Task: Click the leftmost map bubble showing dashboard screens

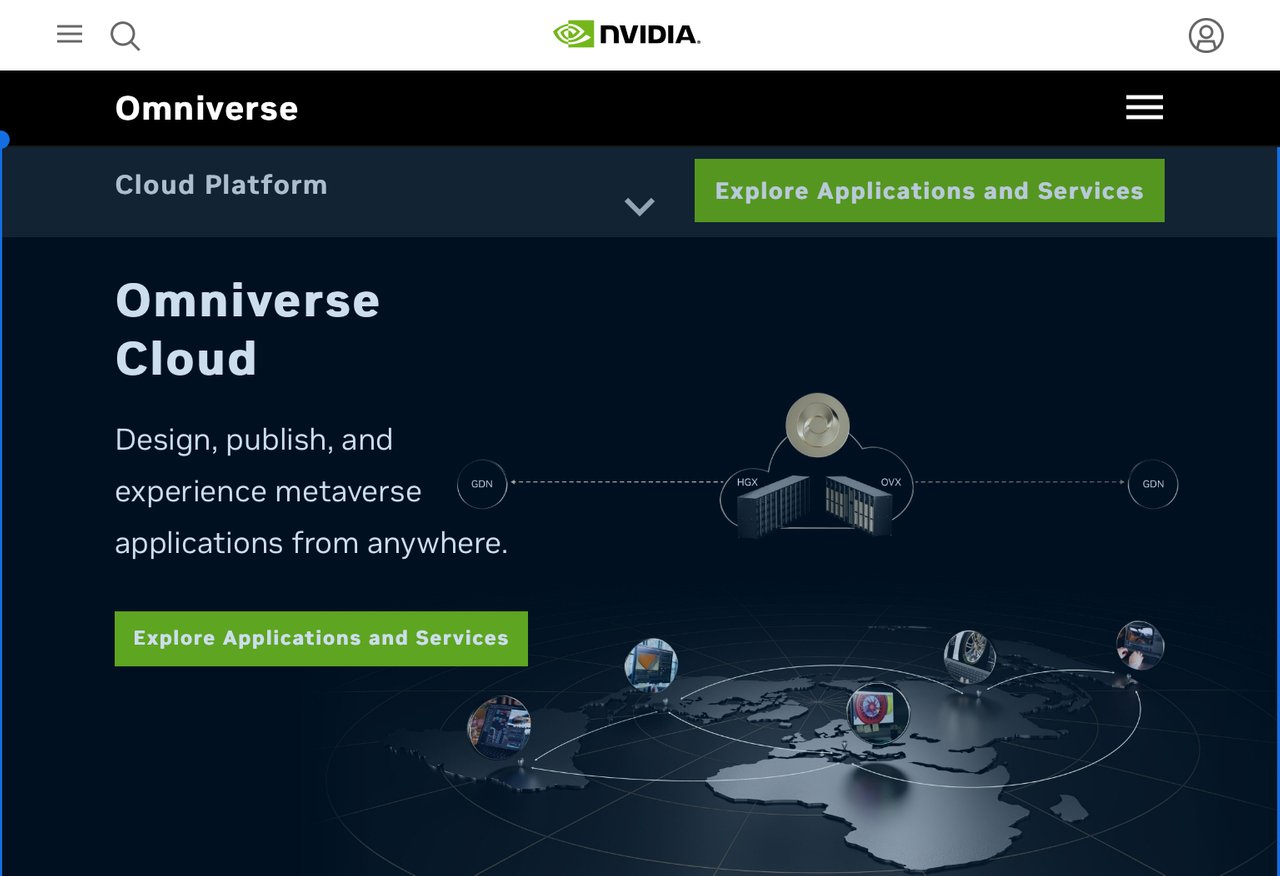Action: click(499, 728)
